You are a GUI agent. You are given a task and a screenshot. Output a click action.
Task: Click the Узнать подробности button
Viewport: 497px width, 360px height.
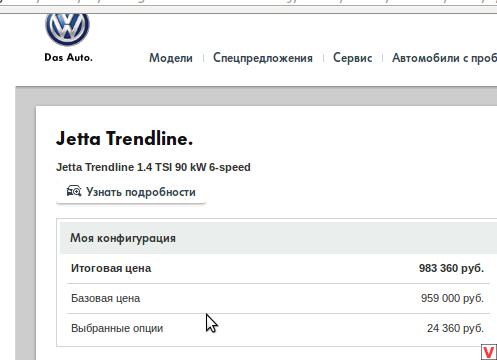coord(131,192)
